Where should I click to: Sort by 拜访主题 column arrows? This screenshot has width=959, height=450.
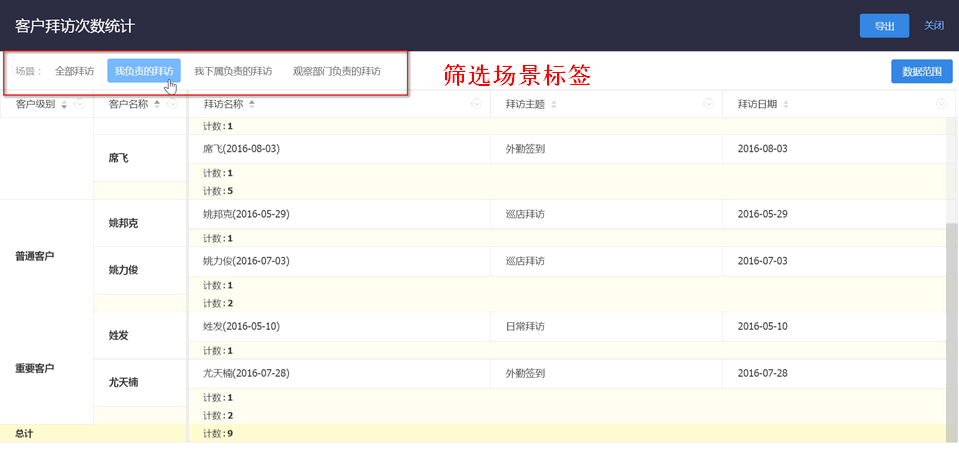pyautogui.click(x=554, y=105)
